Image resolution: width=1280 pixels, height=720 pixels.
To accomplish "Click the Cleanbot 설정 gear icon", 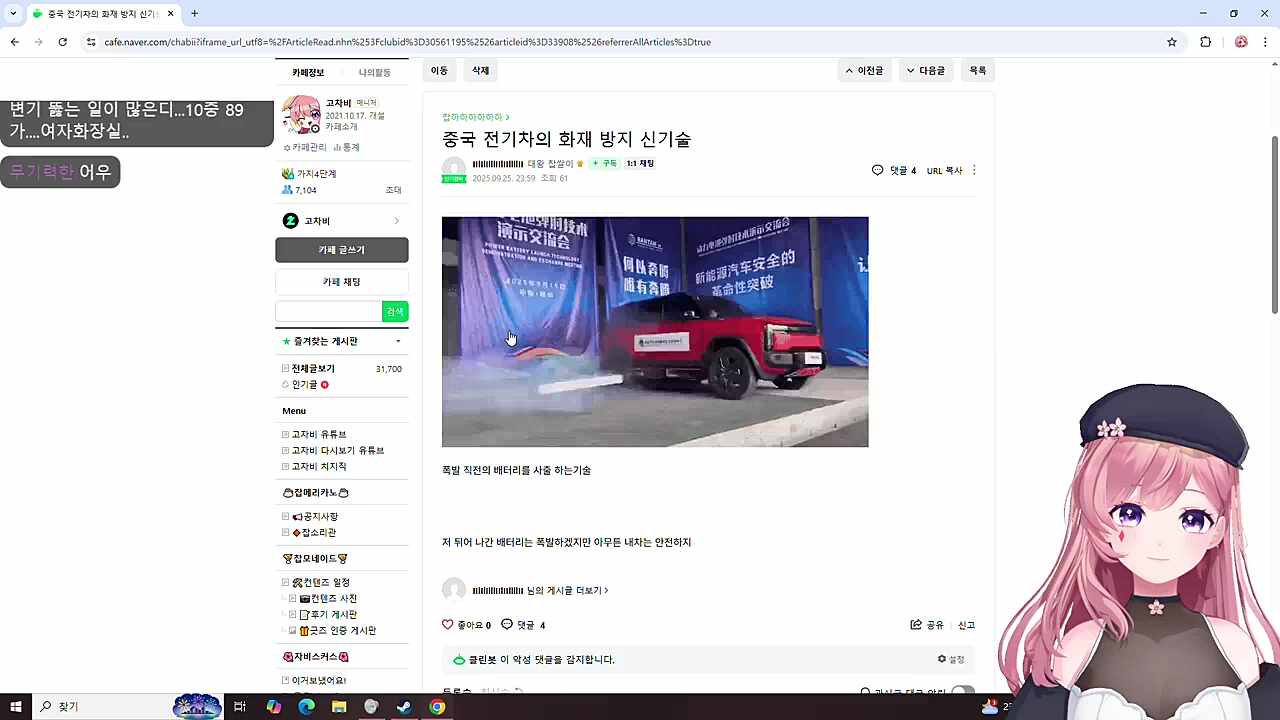I will [x=942, y=660].
